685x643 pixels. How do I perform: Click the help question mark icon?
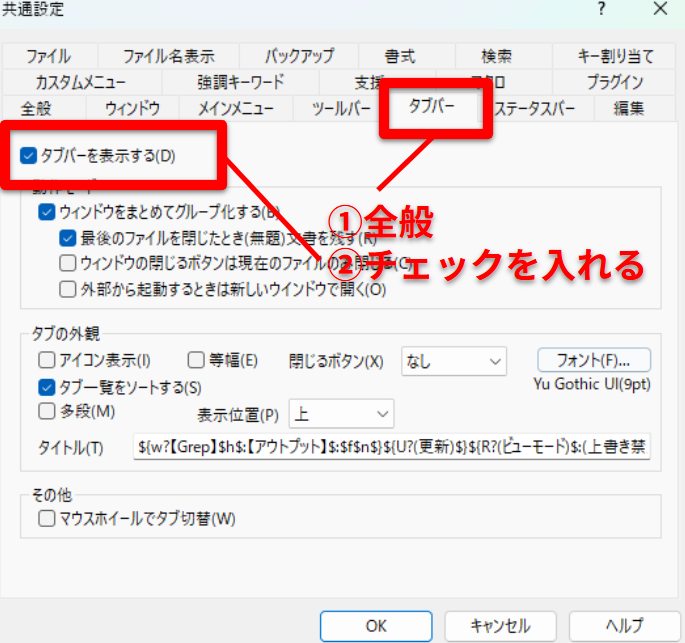[601, 9]
